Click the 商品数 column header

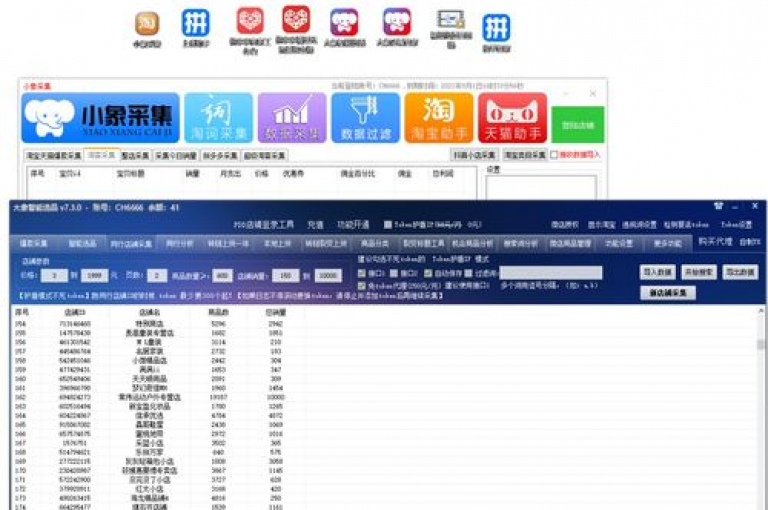218,312
